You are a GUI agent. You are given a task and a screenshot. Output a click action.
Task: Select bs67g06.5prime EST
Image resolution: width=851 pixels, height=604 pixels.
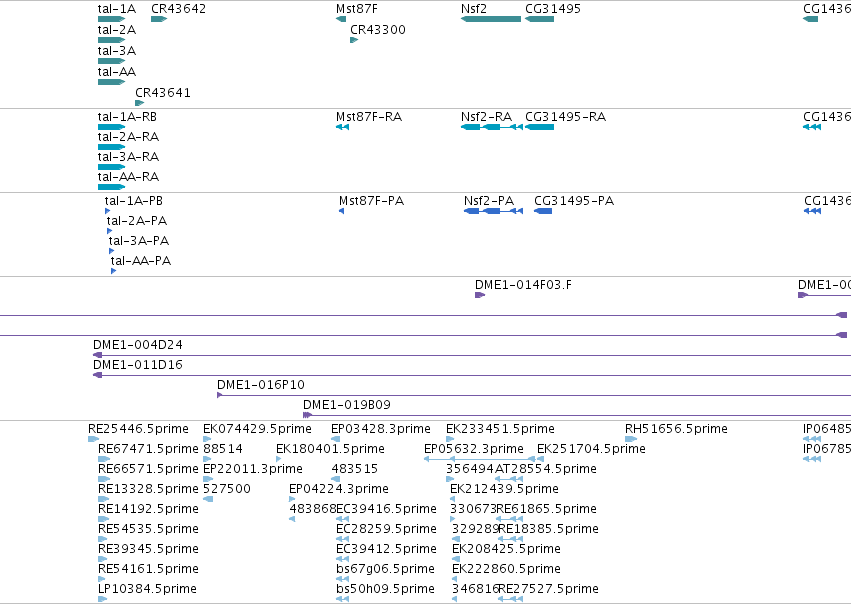pos(342,579)
